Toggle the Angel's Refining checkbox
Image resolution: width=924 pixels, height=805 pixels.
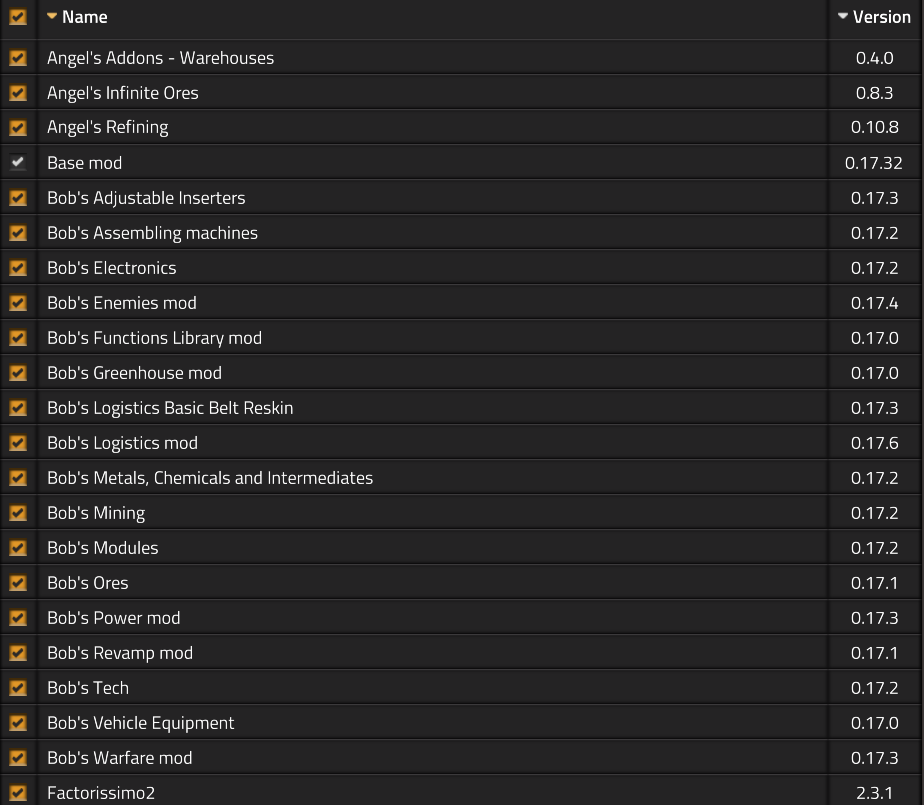tap(18, 128)
